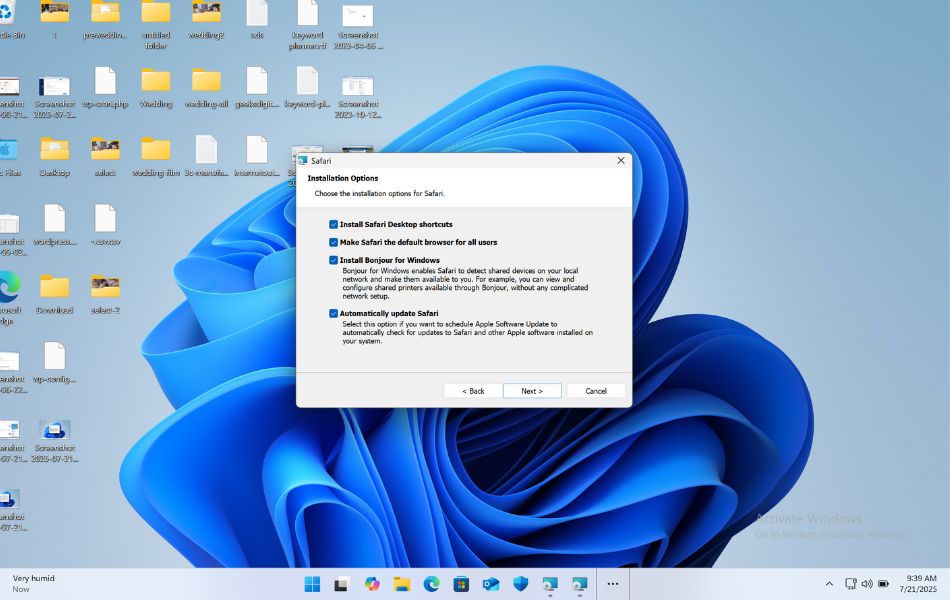
Task: Select the Wedding folder on the desktop
Action: click(x=154, y=80)
